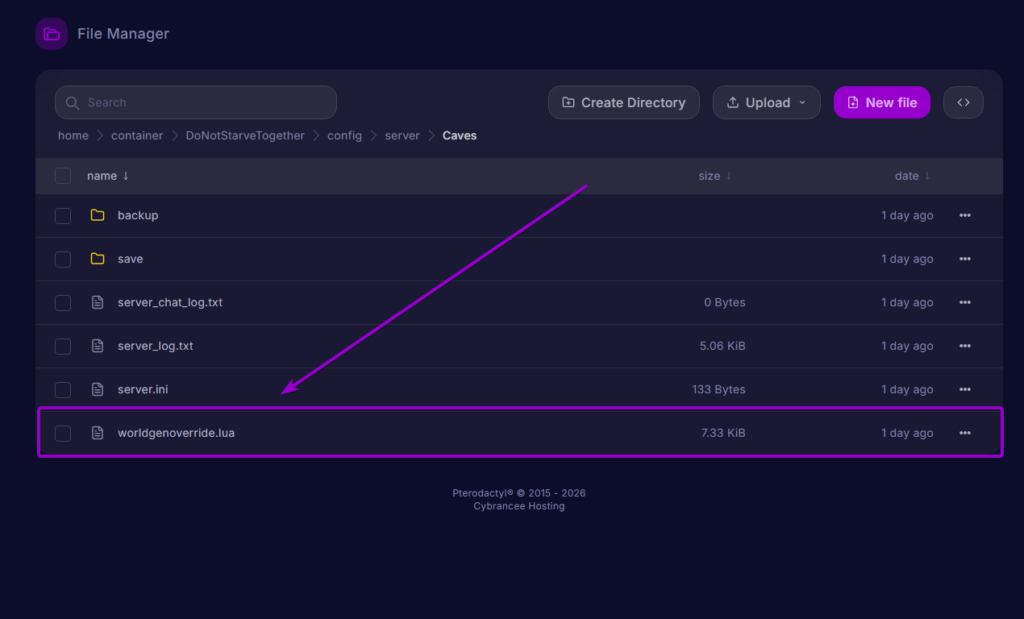Image resolution: width=1024 pixels, height=619 pixels.
Task: Open the three-dot menu for backup
Action: (965, 215)
